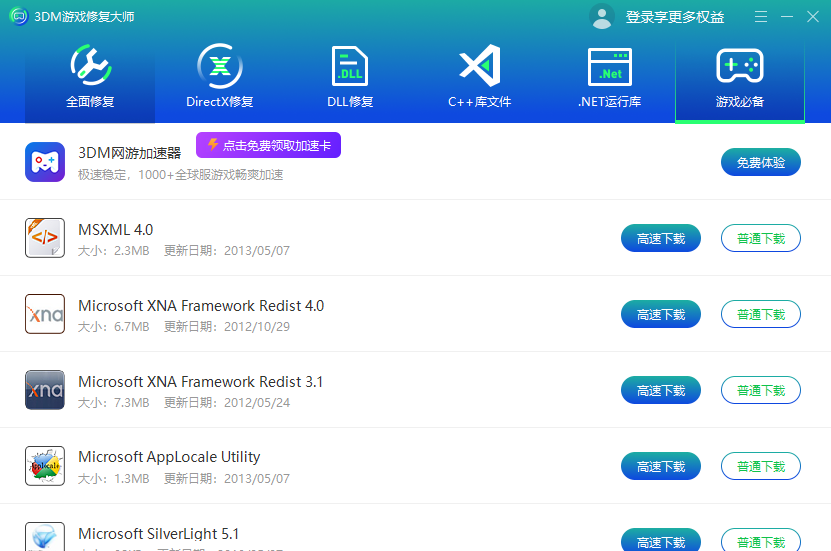Click the 3DM网游加速器 app icon
The image size is (831, 551).
(x=45, y=162)
